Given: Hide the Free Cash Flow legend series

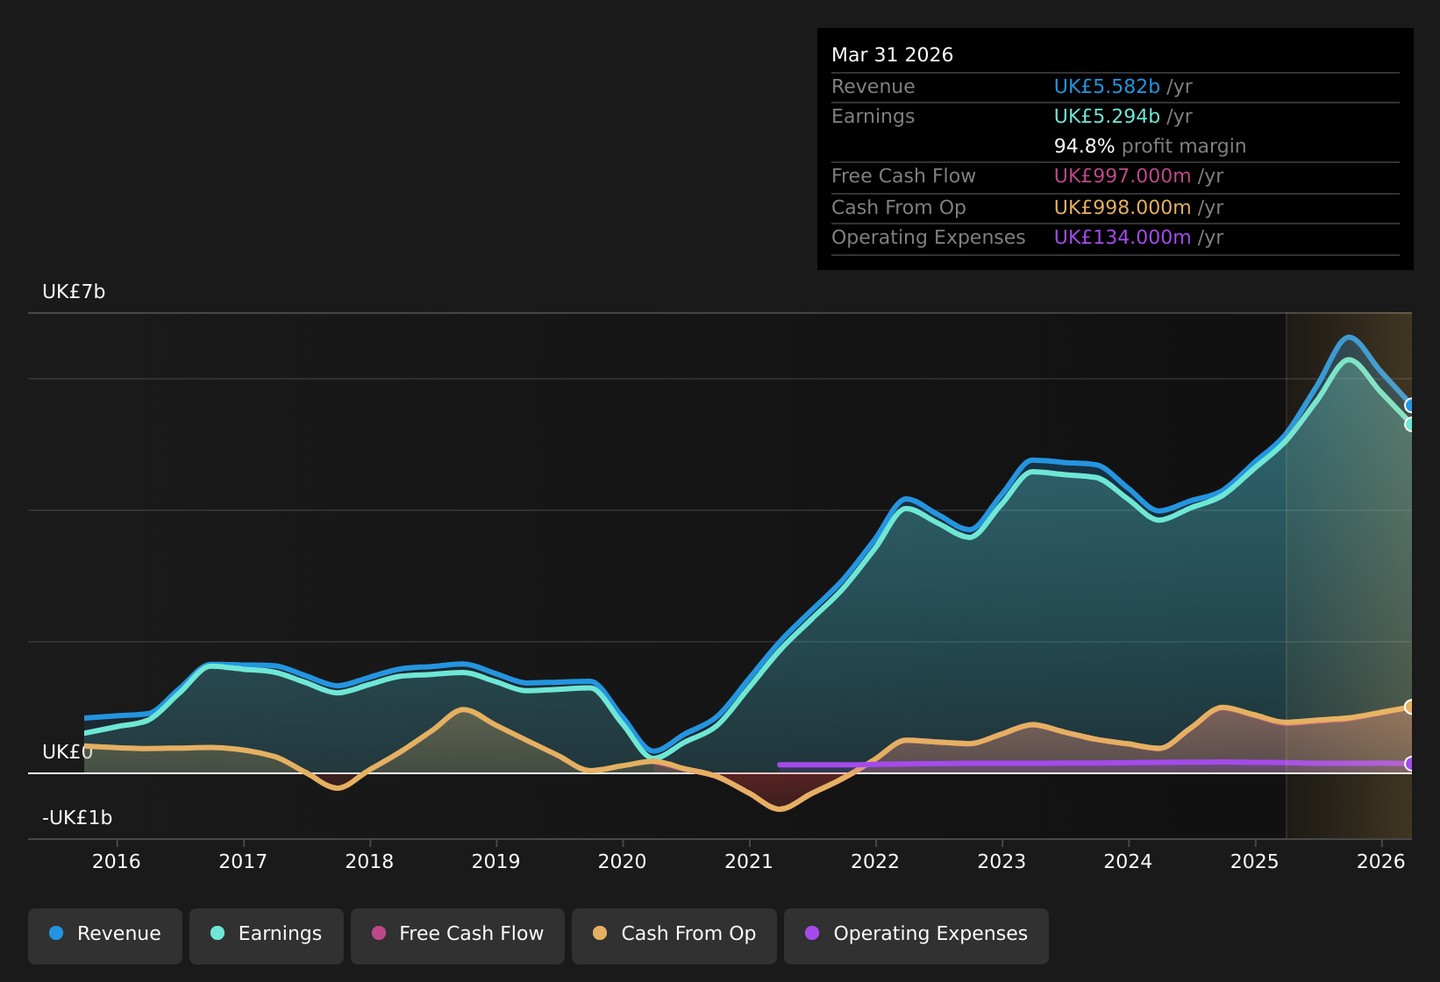Looking at the screenshot, I should [x=458, y=936].
